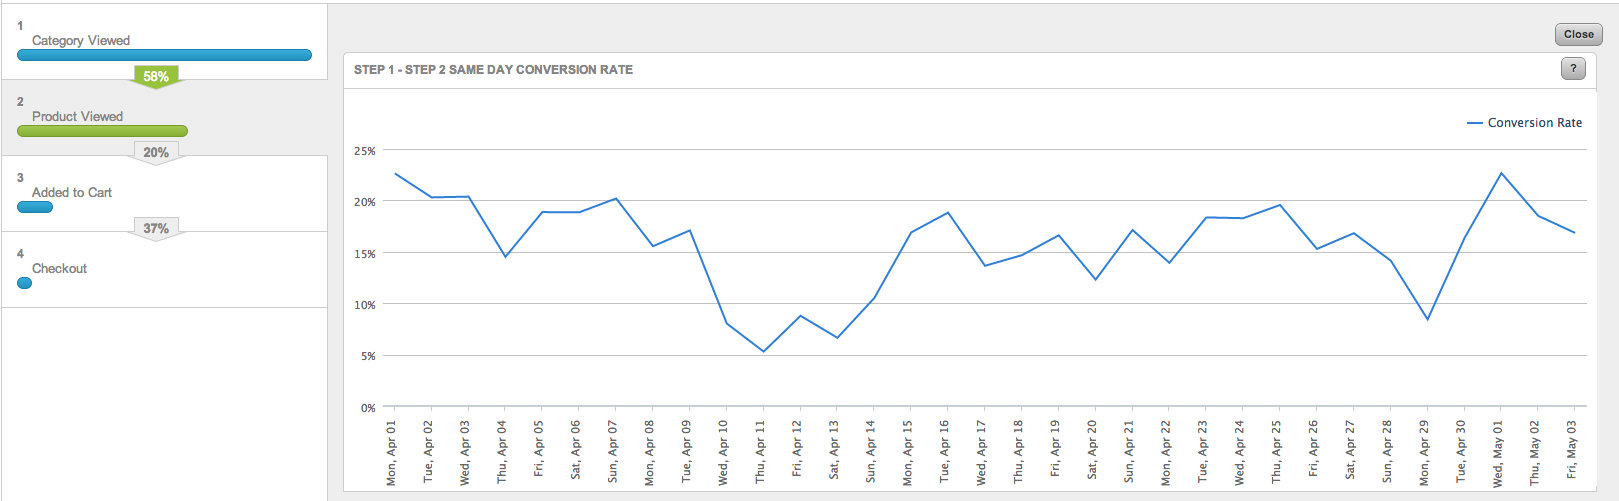Click the Wed, May 01 axis label

pyautogui.click(x=1498, y=454)
